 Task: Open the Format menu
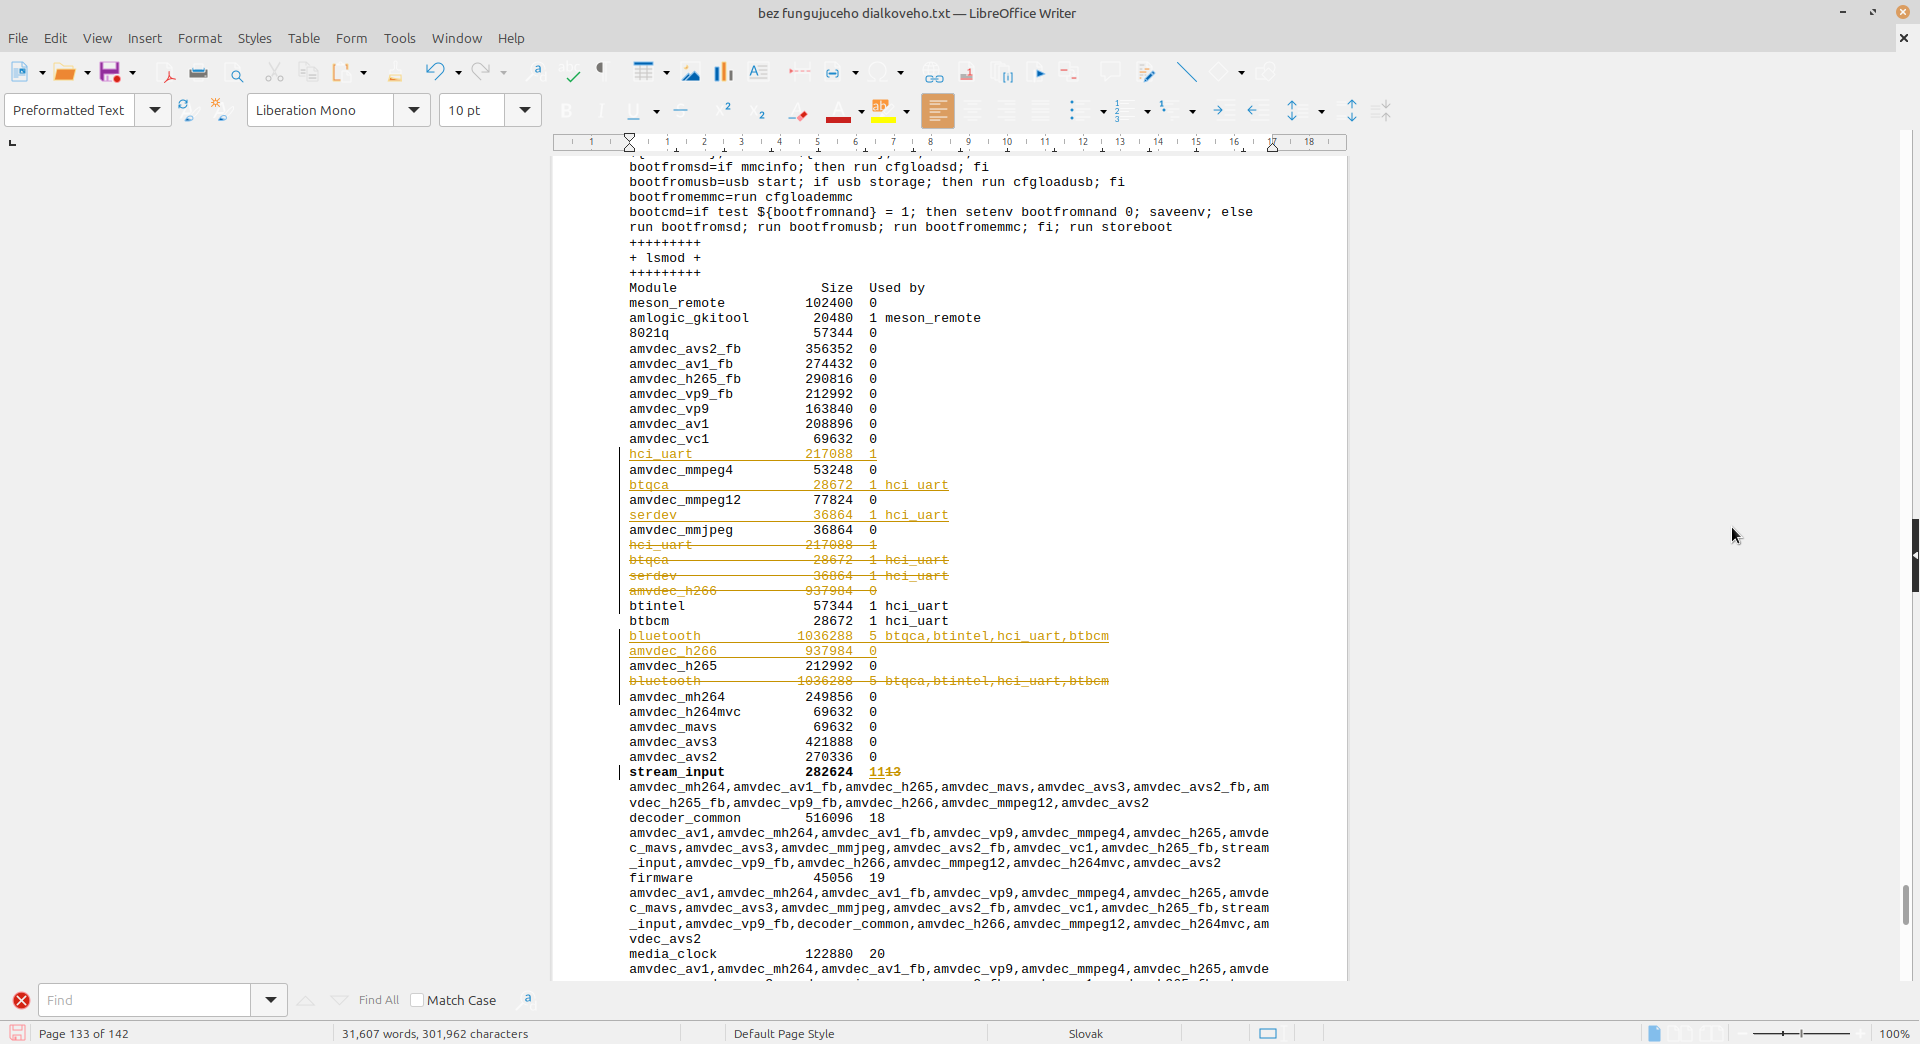click(200, 38)
